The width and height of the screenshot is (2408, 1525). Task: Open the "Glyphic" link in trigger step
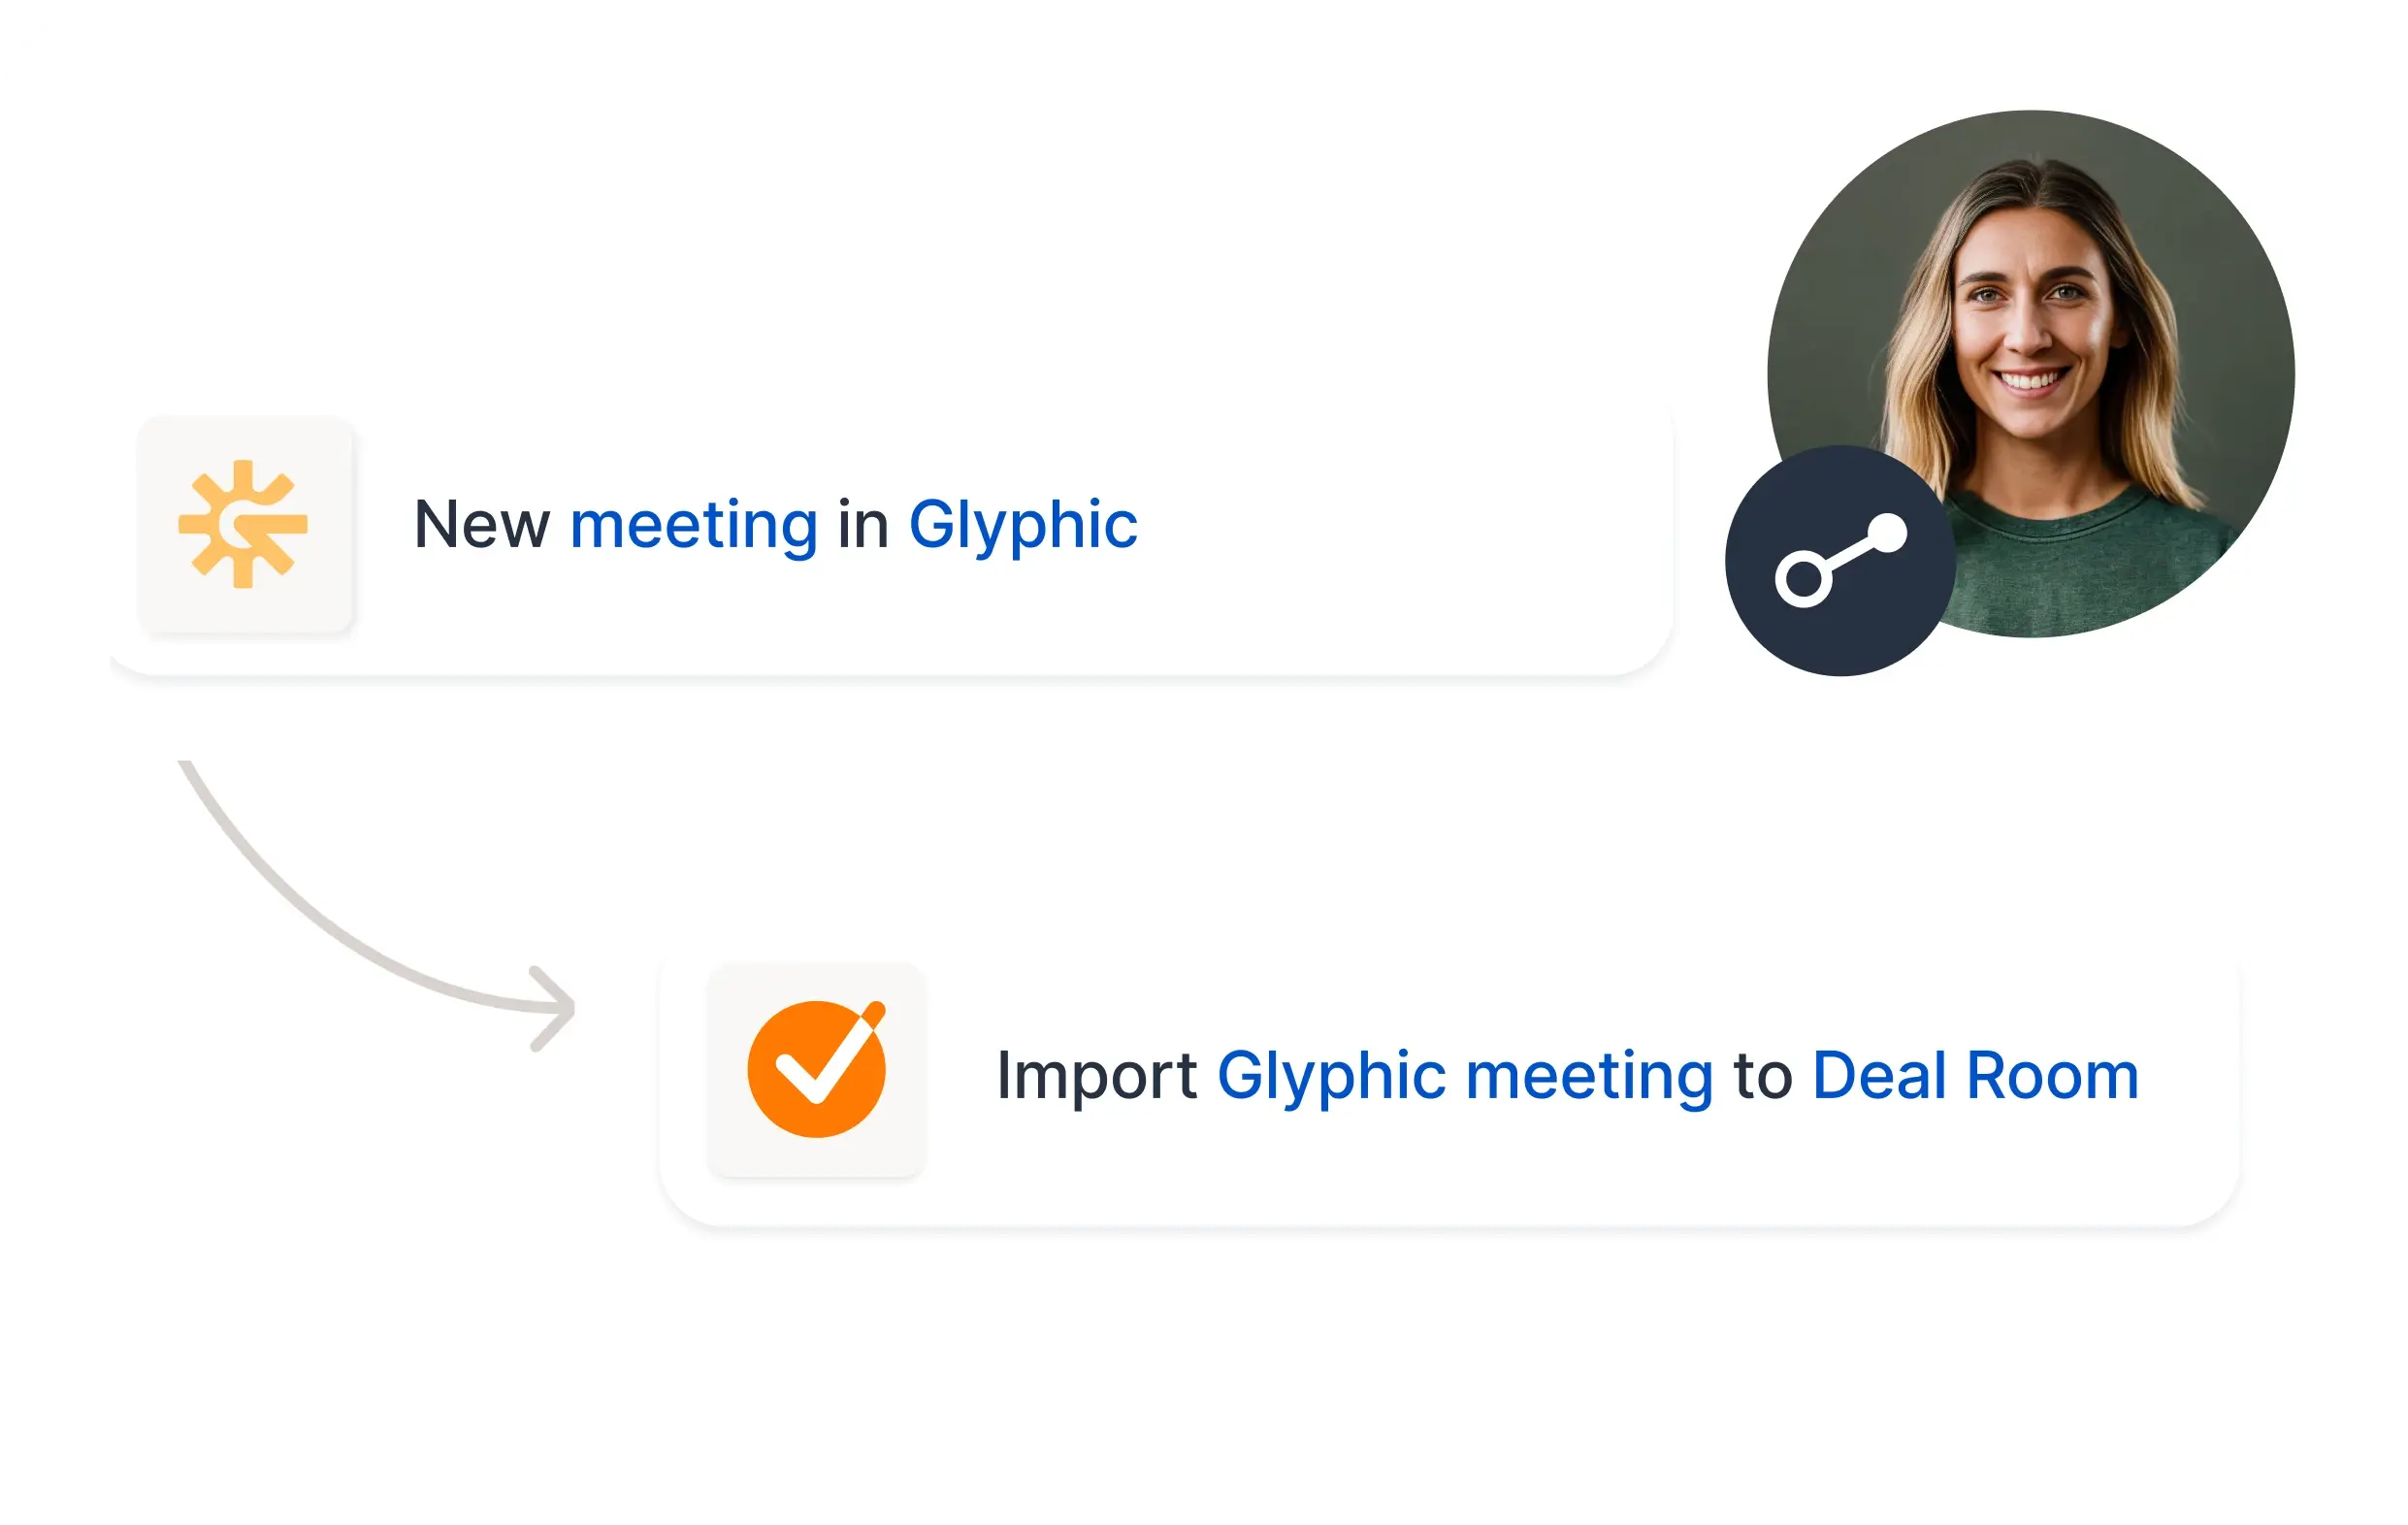pyautogui.click(x=1023, y=526)
